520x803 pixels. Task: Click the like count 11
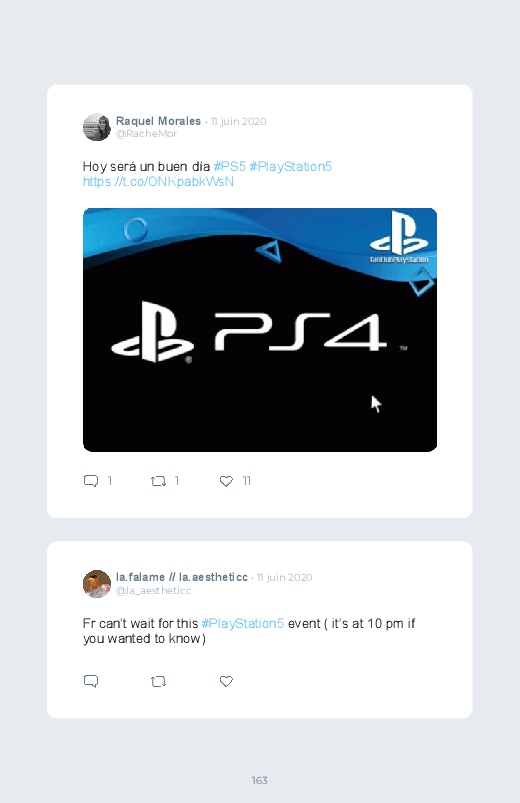246,481
